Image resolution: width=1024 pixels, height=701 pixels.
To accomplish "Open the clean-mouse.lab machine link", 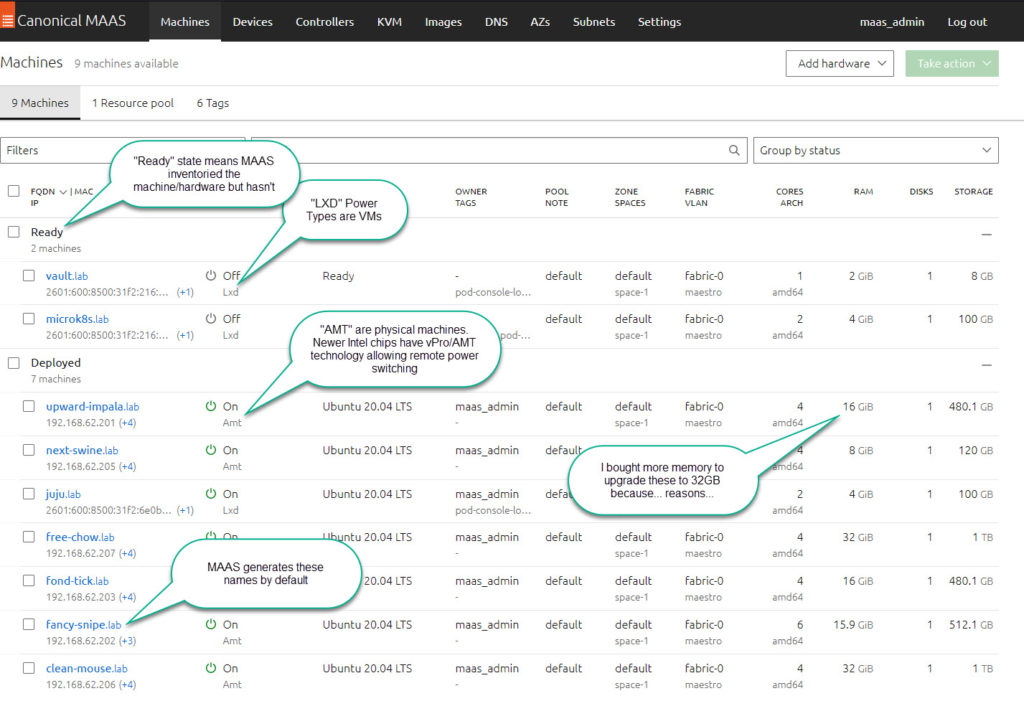I will (87, 668).
